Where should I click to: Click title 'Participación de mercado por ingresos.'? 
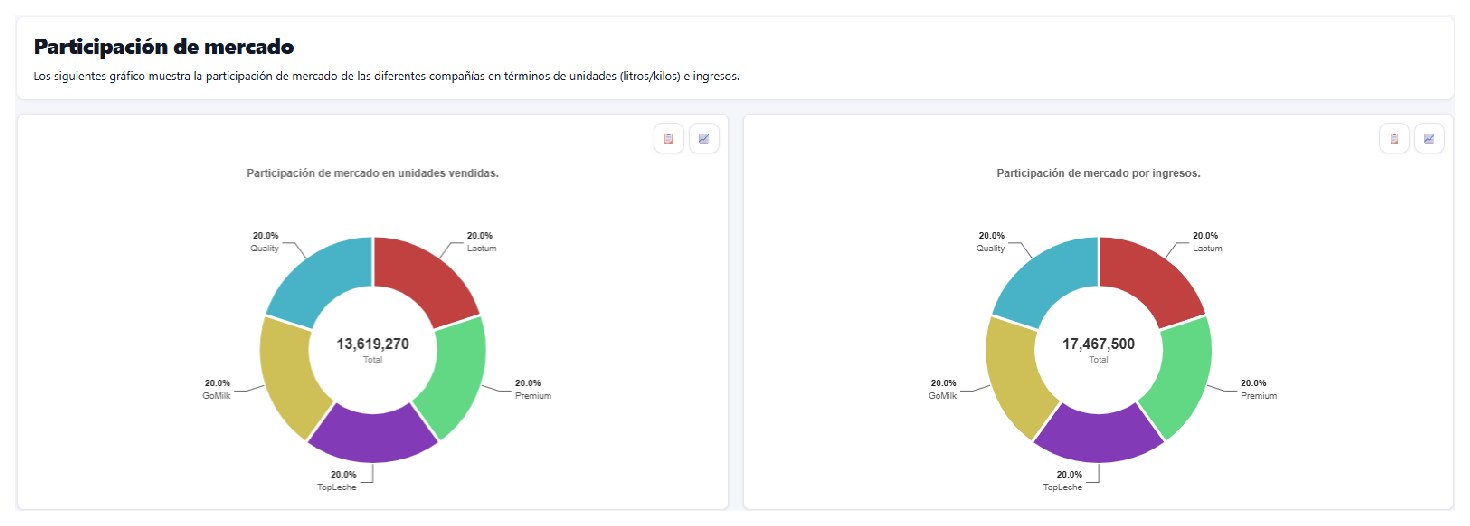[1099, 173]
